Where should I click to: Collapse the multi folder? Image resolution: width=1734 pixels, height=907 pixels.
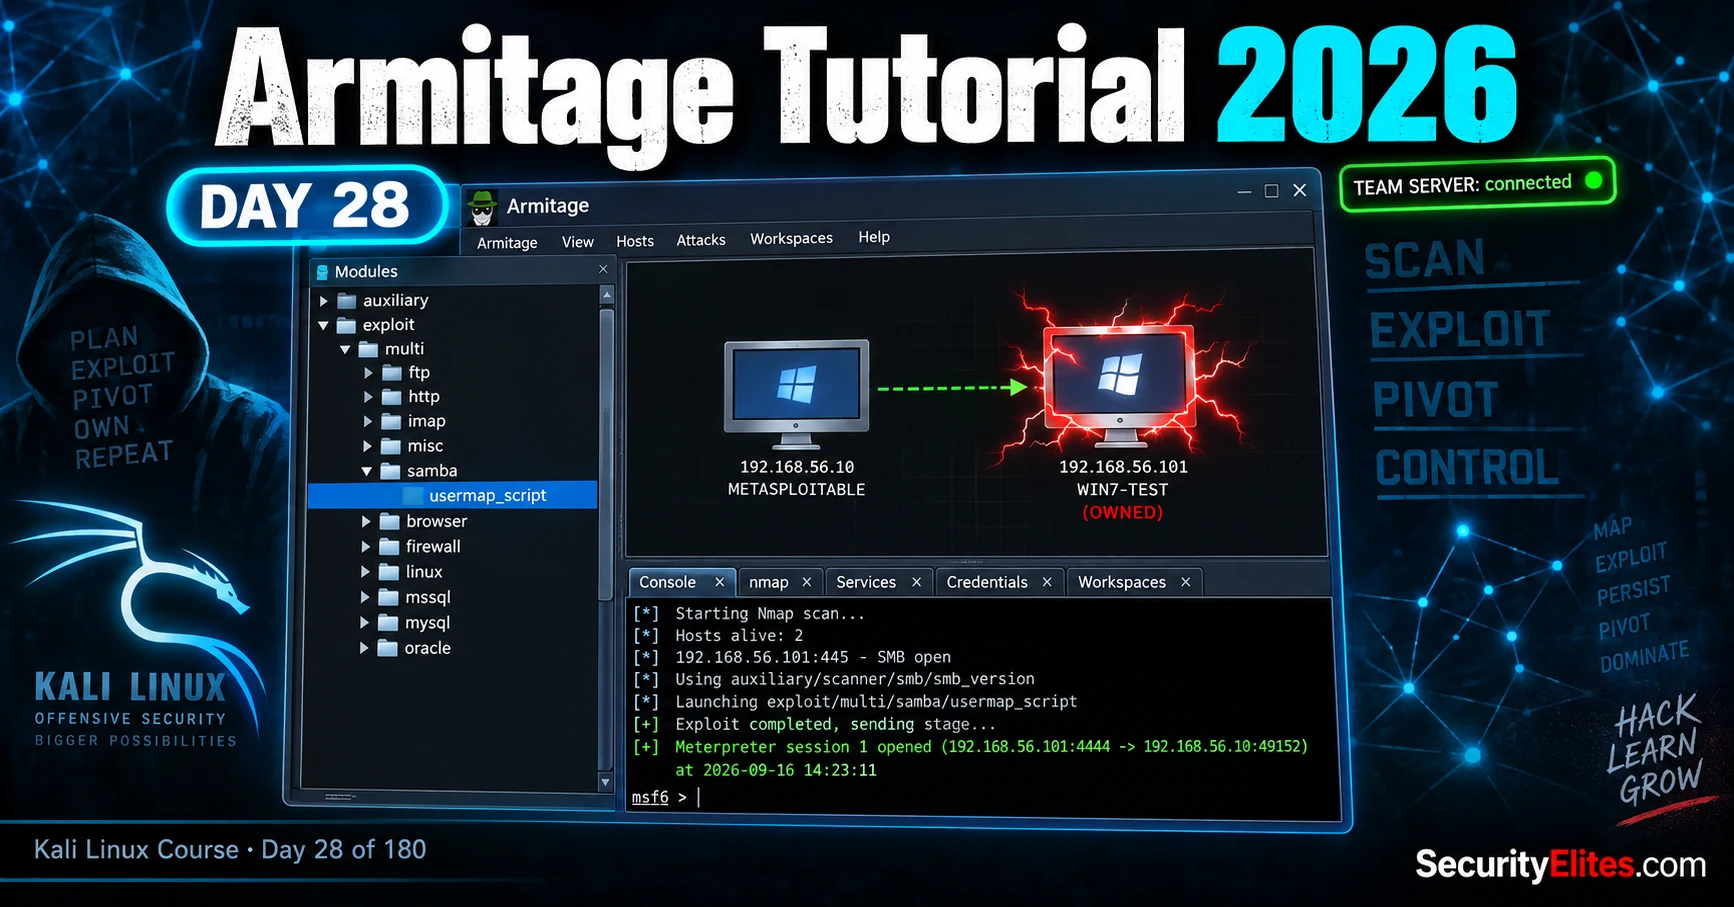(345, 349)
